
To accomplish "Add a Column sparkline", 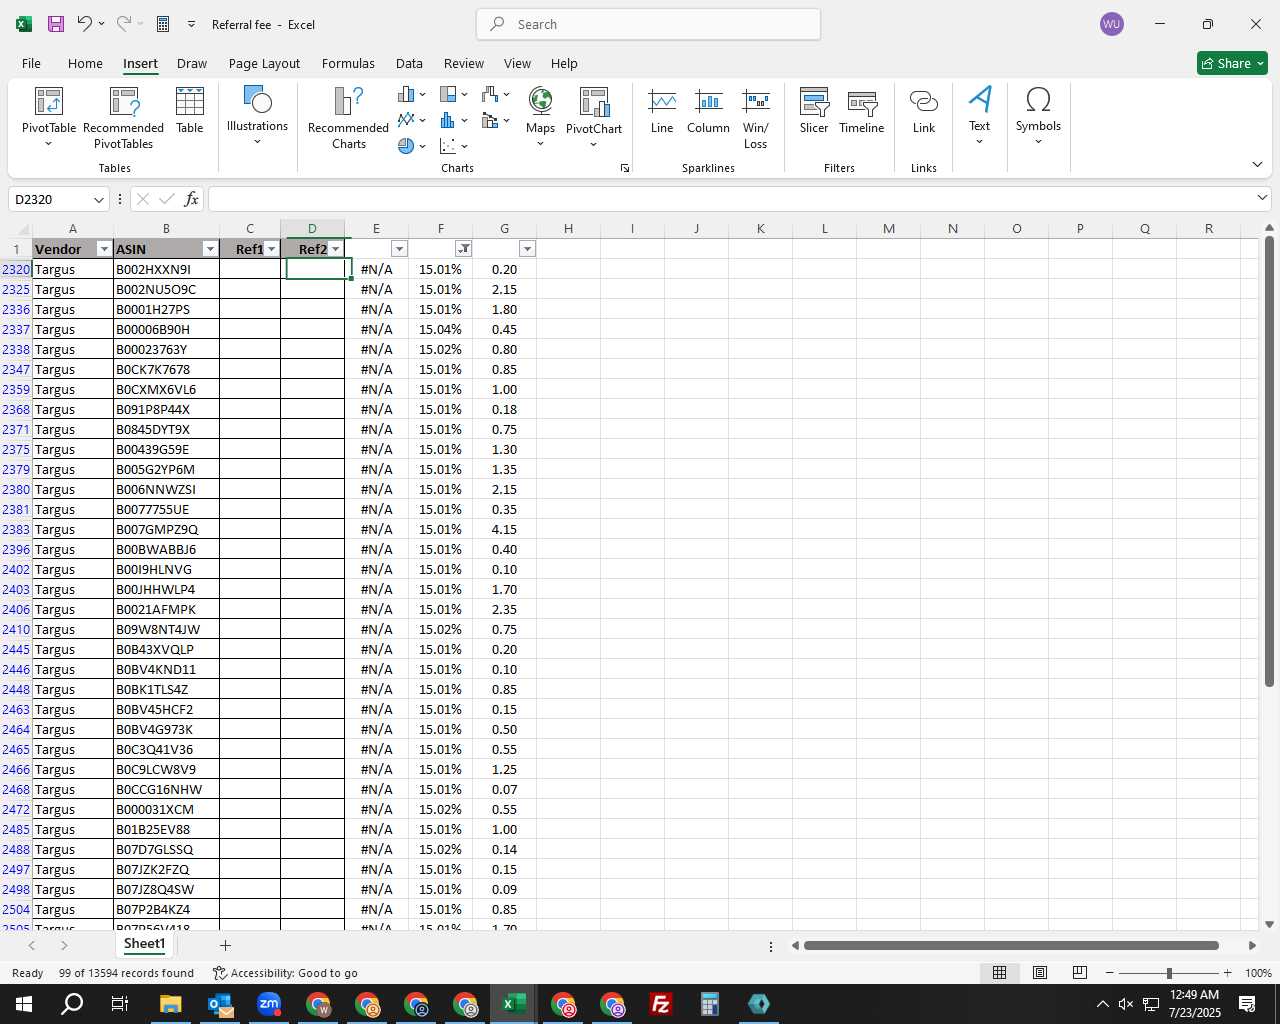I will pos(708,111).
